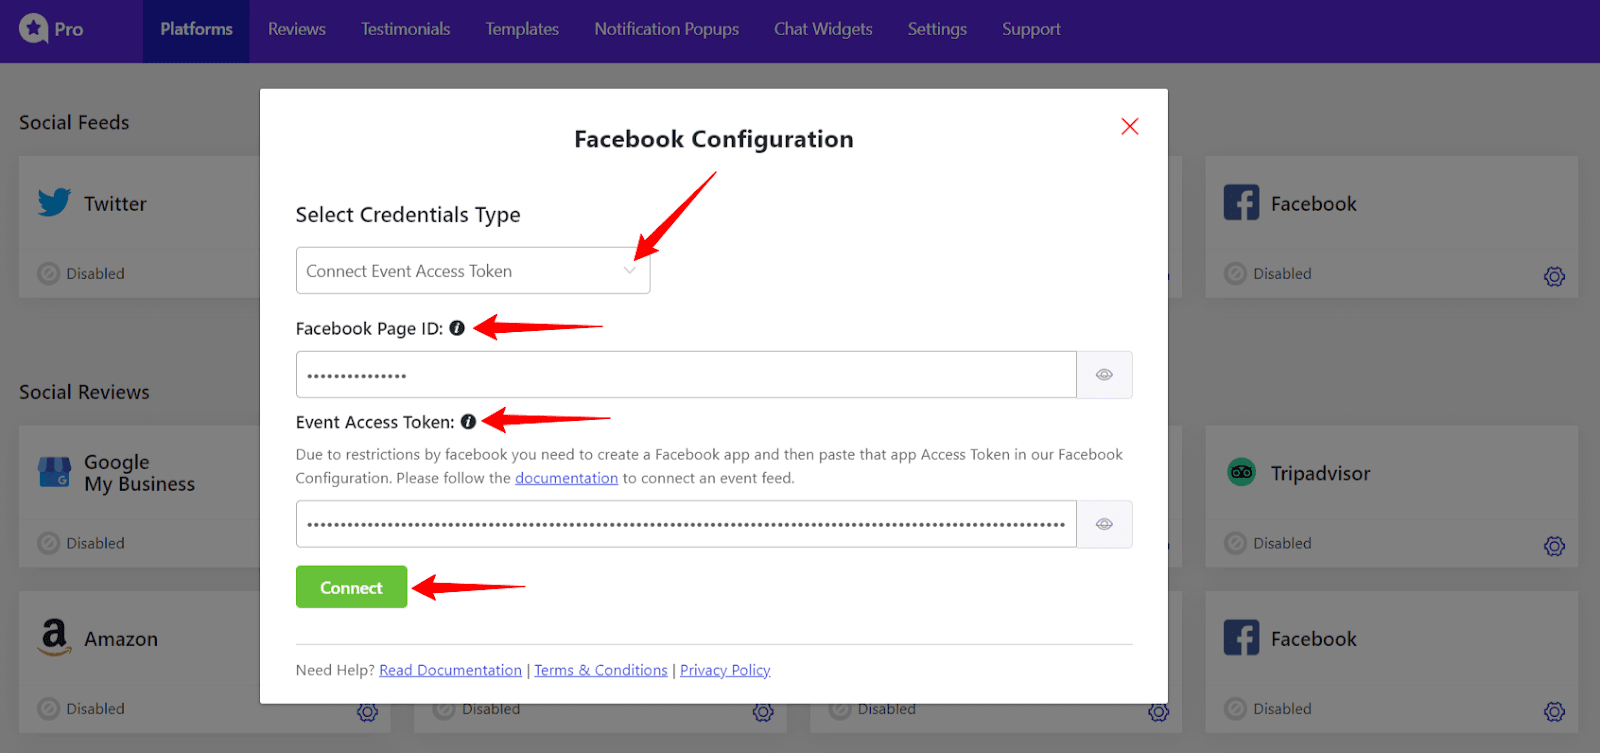The height and width of the screenshot is (753, 1600).
Task: Open settings gear on Social Reviews Facebook card
Action: coord(1554,711)
